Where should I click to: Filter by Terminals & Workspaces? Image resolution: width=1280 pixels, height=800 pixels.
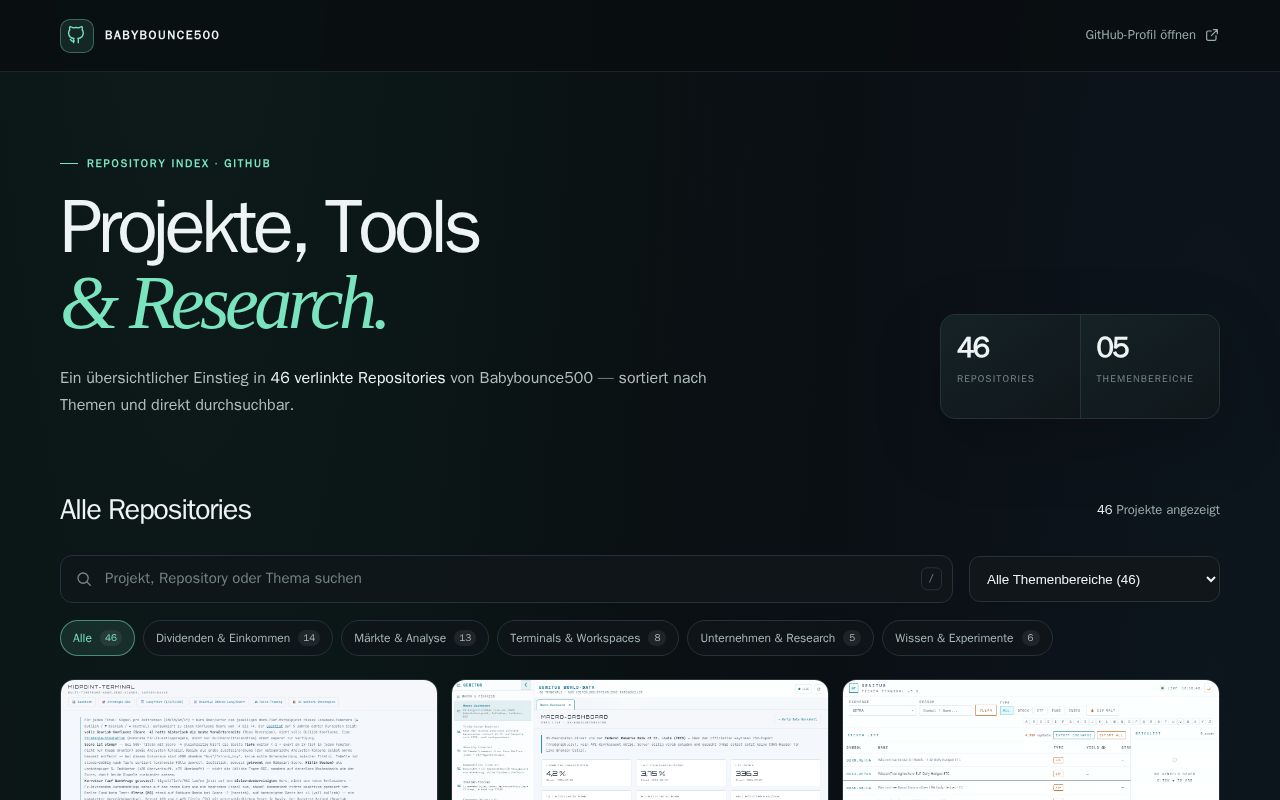point(588,638)
